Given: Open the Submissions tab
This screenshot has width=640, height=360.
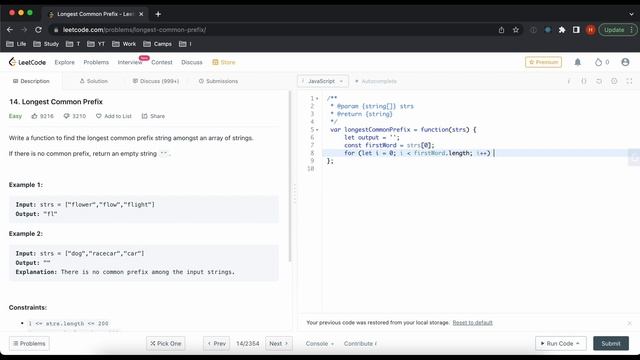Looking at the screenshot, I should click(218, 81).
